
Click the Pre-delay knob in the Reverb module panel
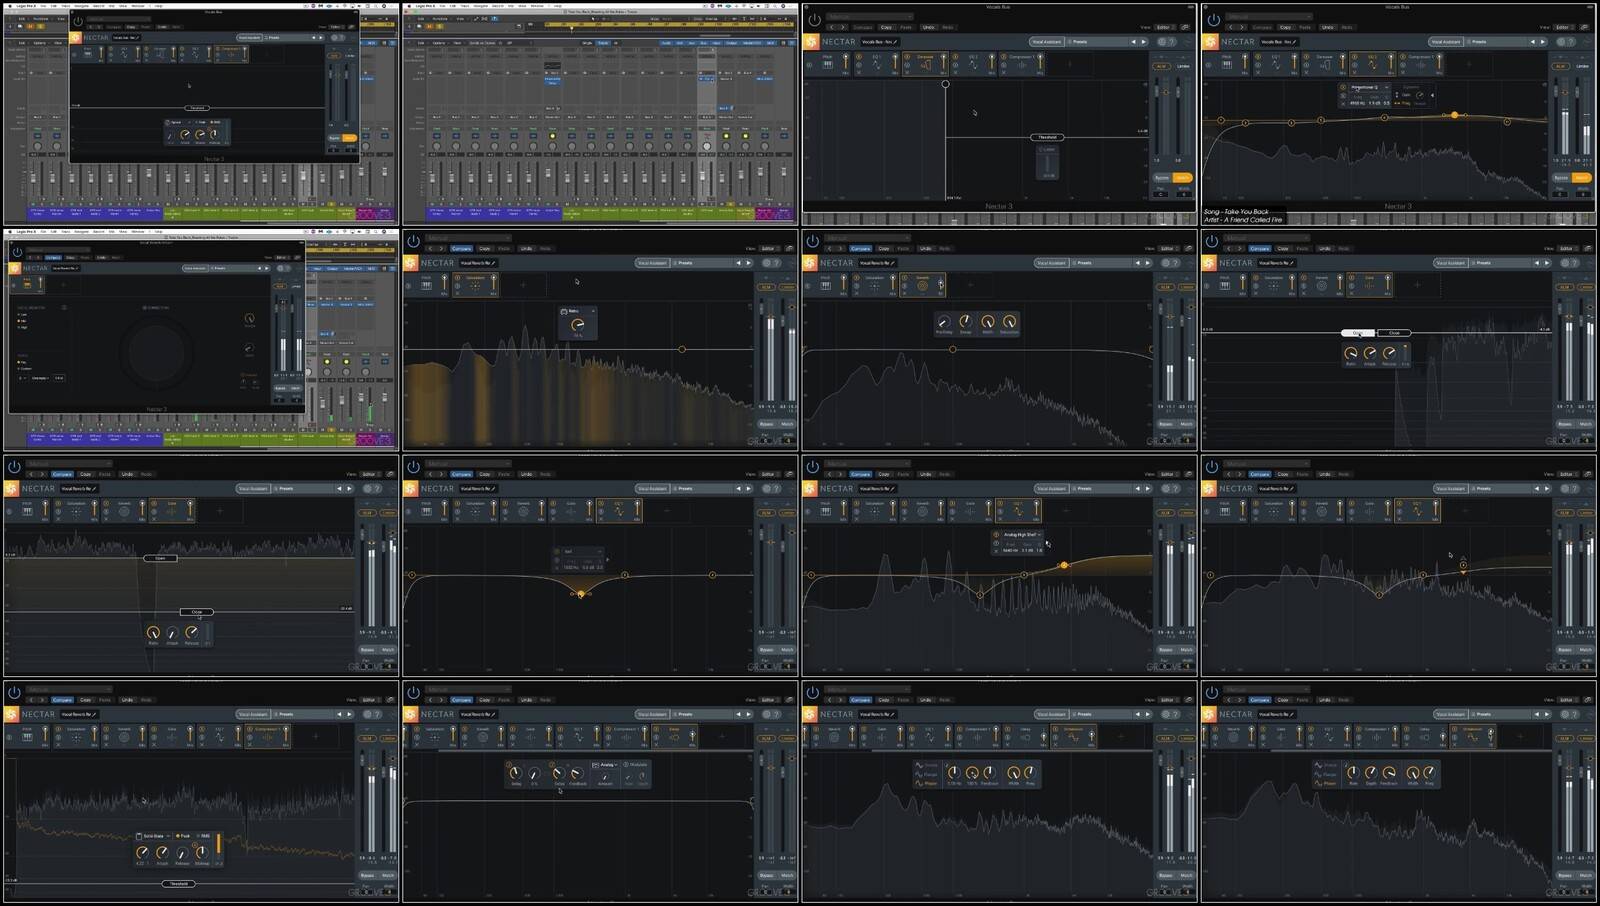coord(943,322)
